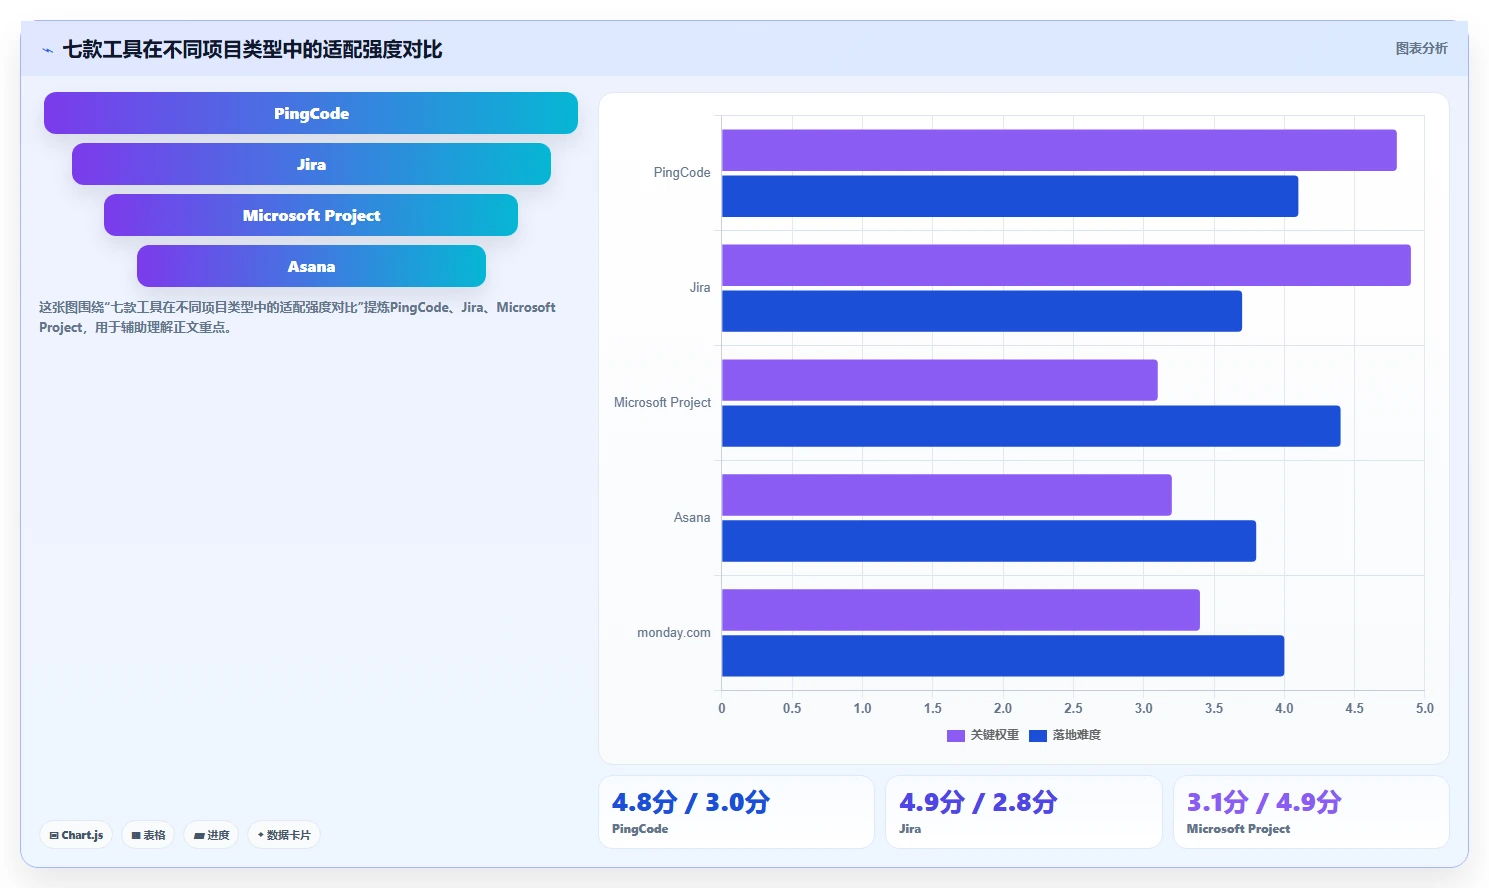Screen dimensions: 1489x888
Task: Select the Microsoft Project funnel bar
Action: 311,215
